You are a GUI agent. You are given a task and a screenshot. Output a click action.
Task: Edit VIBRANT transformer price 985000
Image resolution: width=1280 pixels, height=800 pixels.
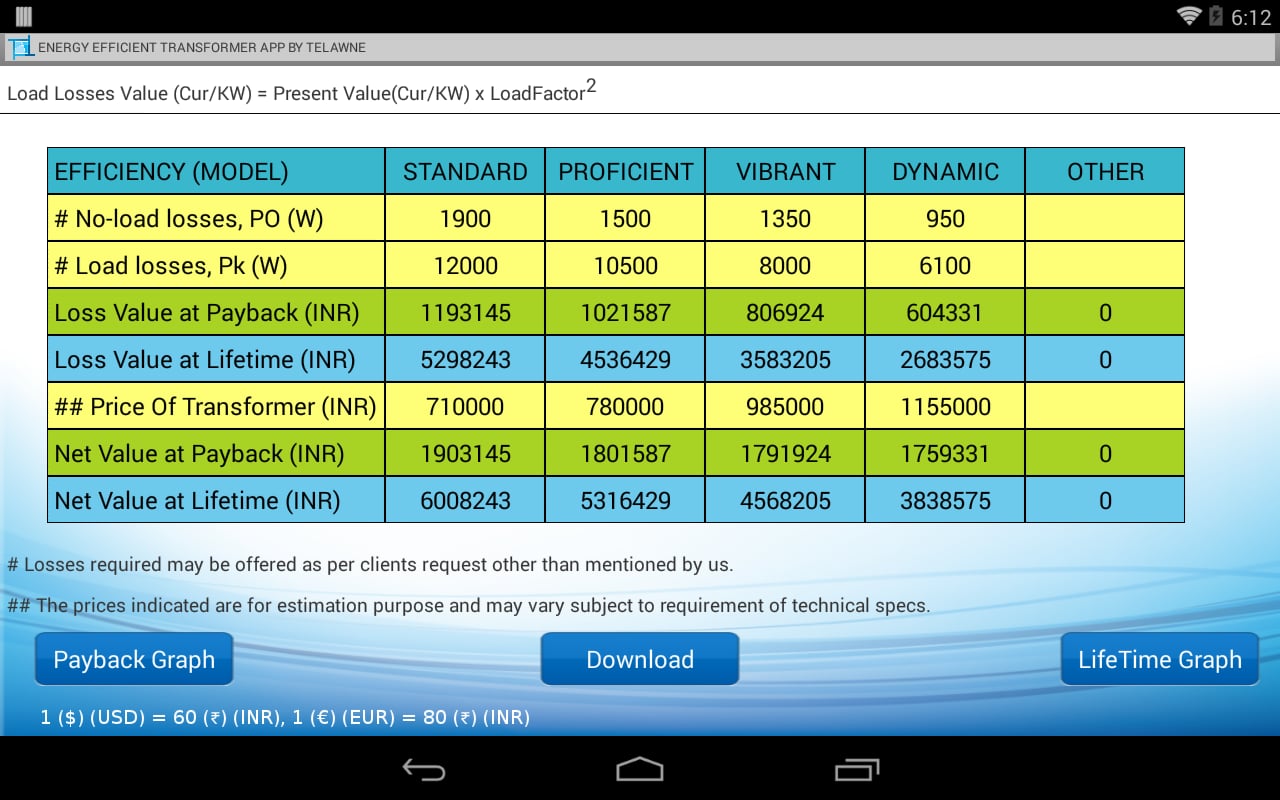pyautogui.click(x=785, y=406)
